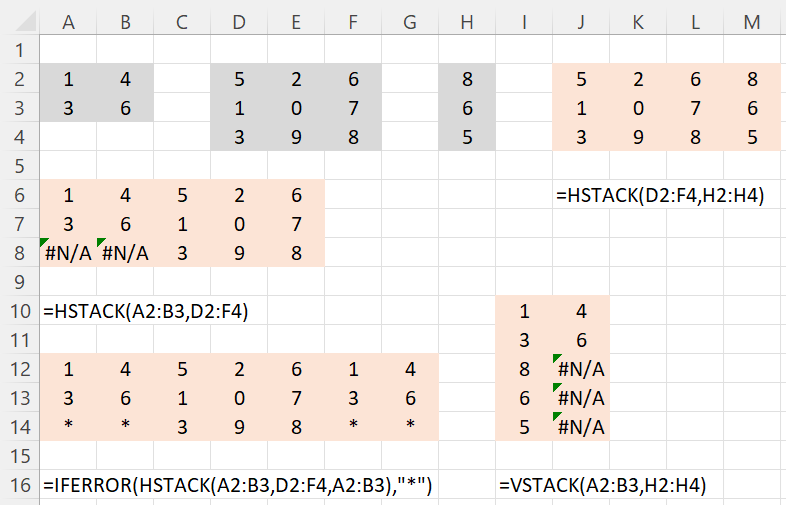Select asterisk cell A14
The height and width of the screenshot is (505, 786).
click(68, 427)
